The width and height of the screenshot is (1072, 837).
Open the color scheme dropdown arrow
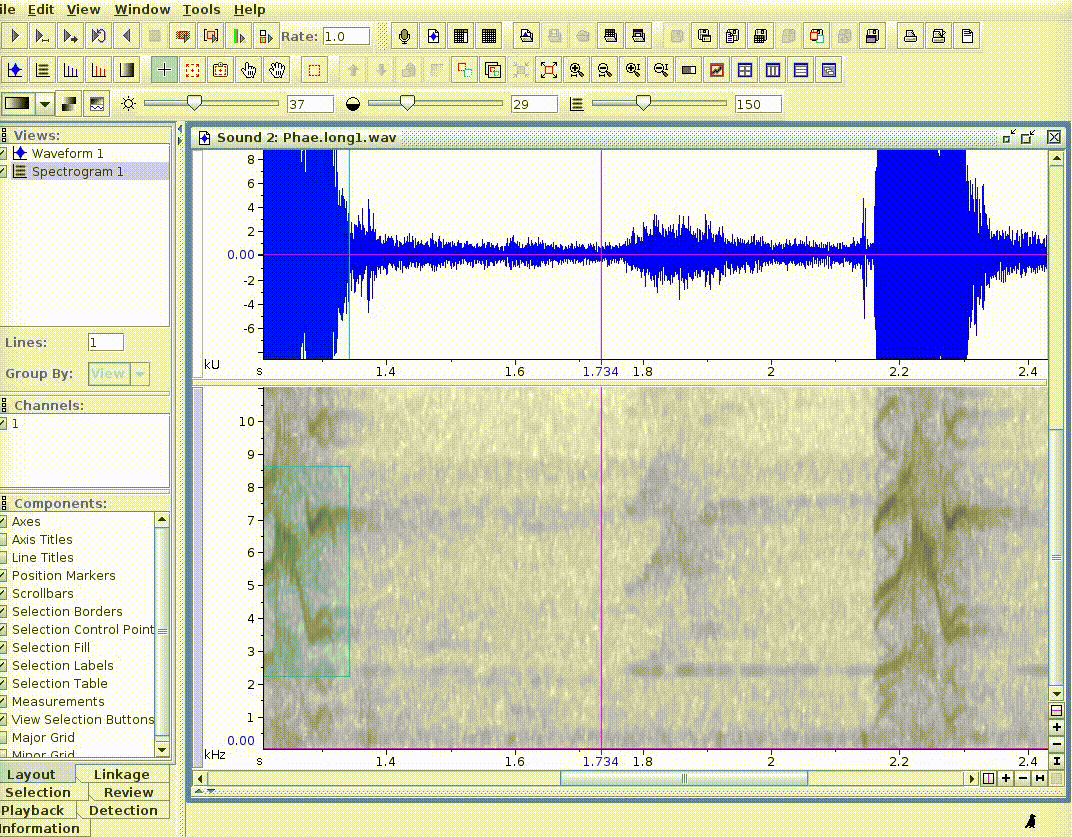[45, 103]
